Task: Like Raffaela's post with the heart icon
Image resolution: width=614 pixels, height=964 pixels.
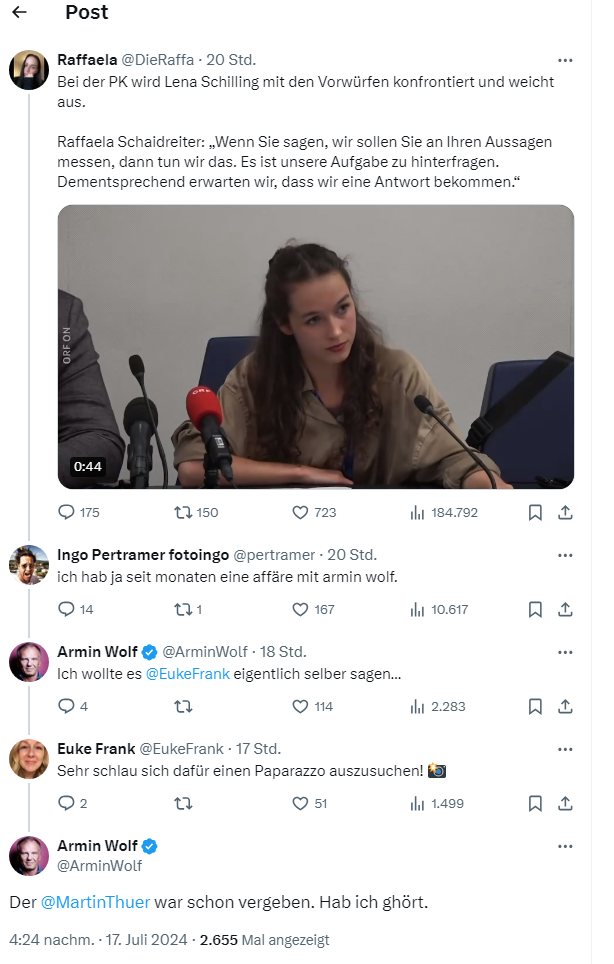Action: click(298, 512)
